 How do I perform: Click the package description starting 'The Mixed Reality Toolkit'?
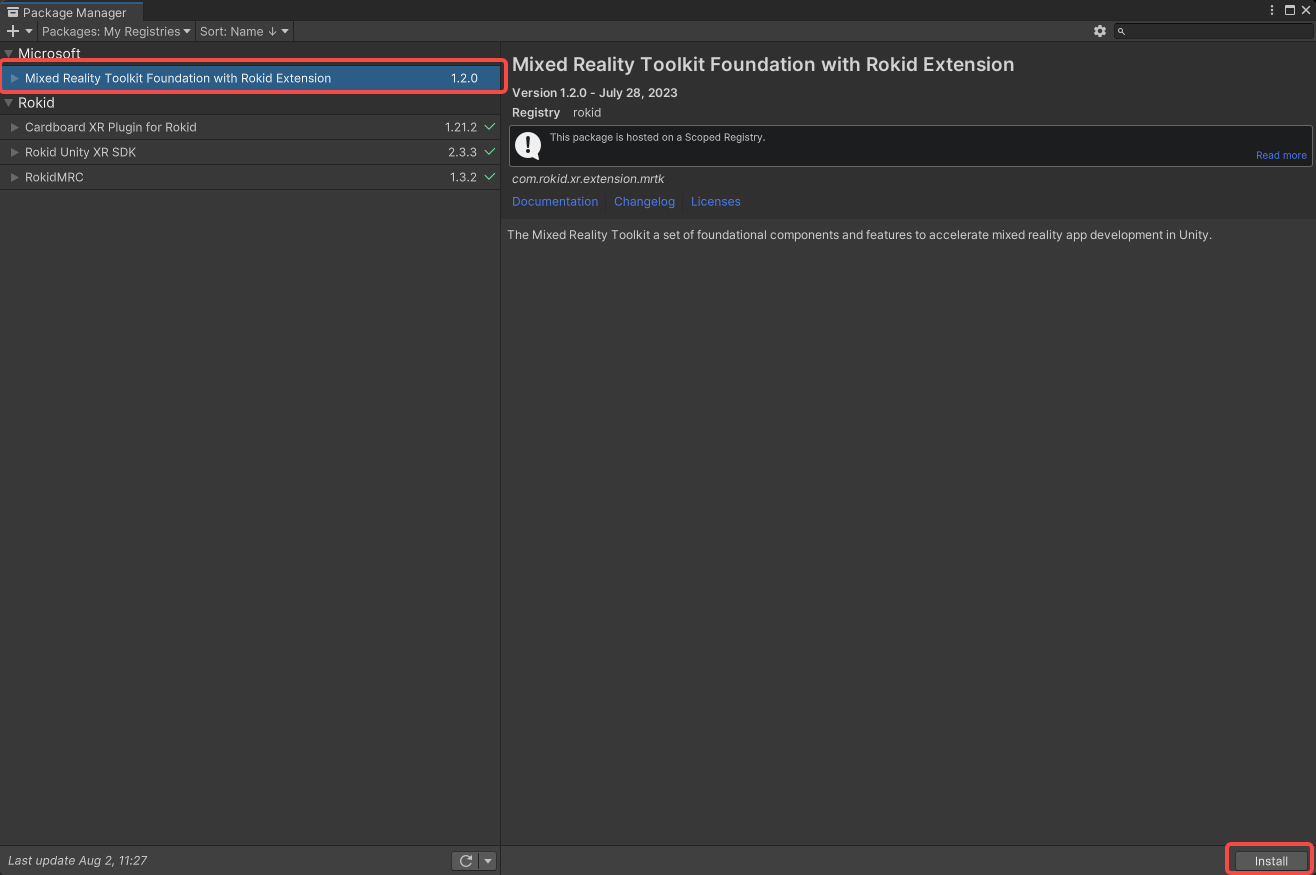coord(859,235)
